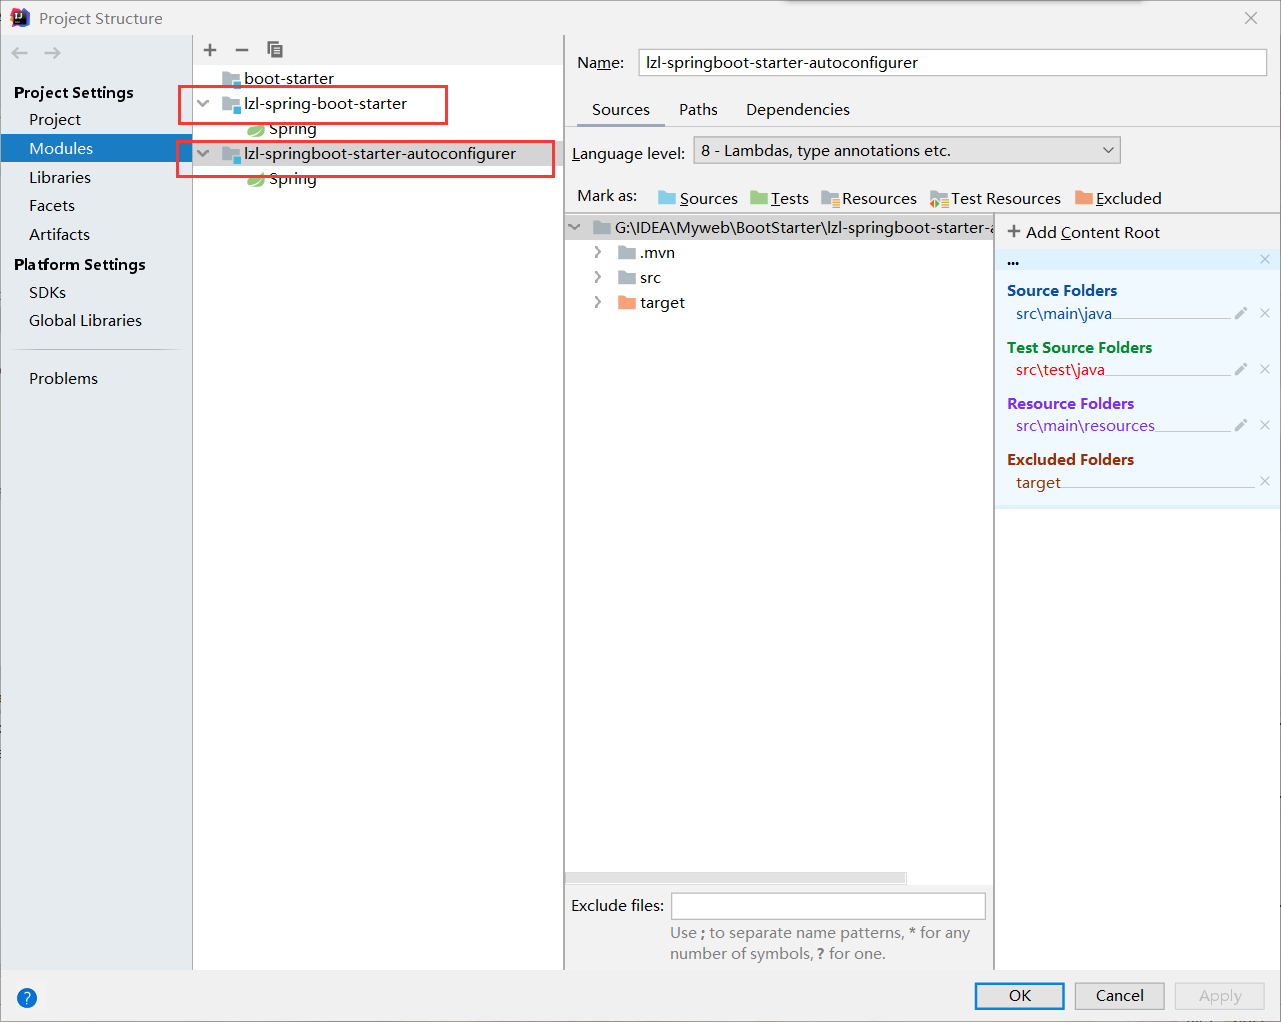Expand the .mvn folder
Screen dimensions: 1281x1022
coord(598,252)
